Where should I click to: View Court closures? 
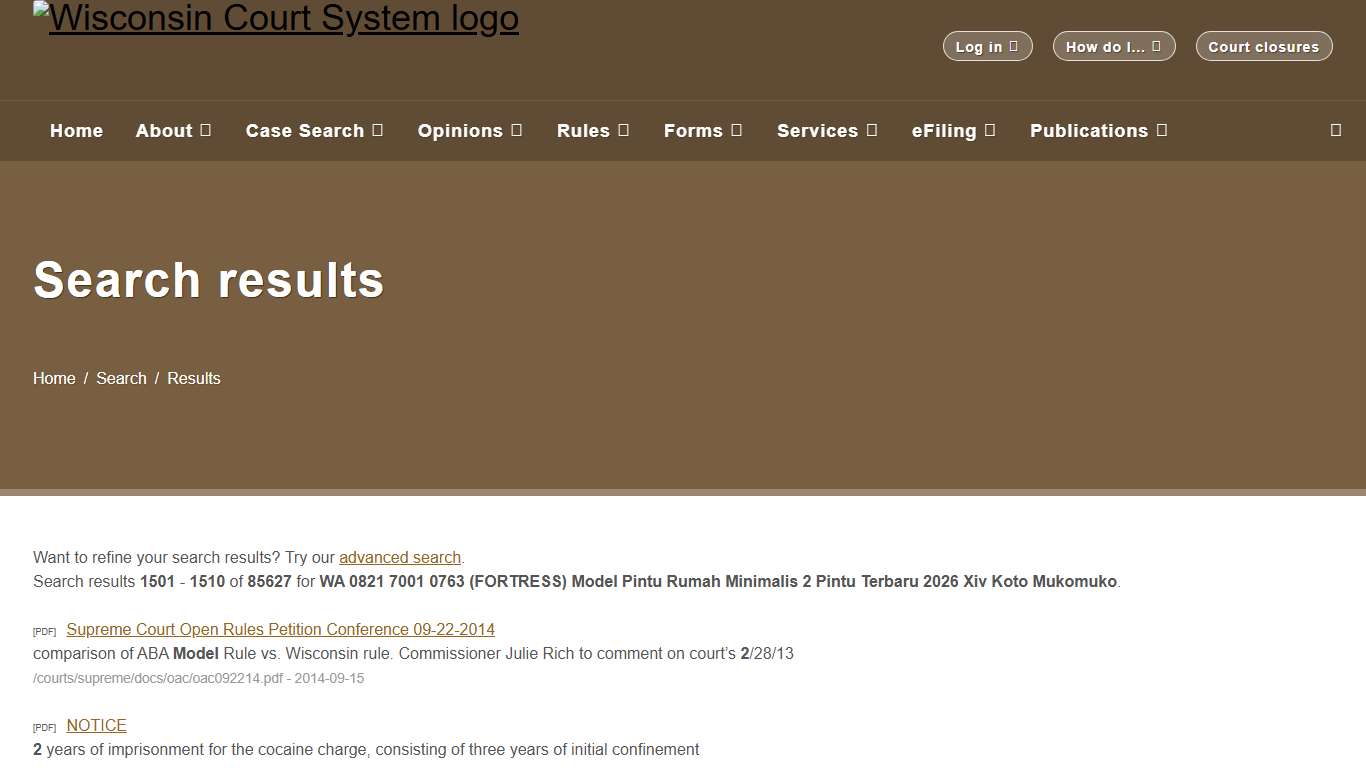click(1263, 46)
